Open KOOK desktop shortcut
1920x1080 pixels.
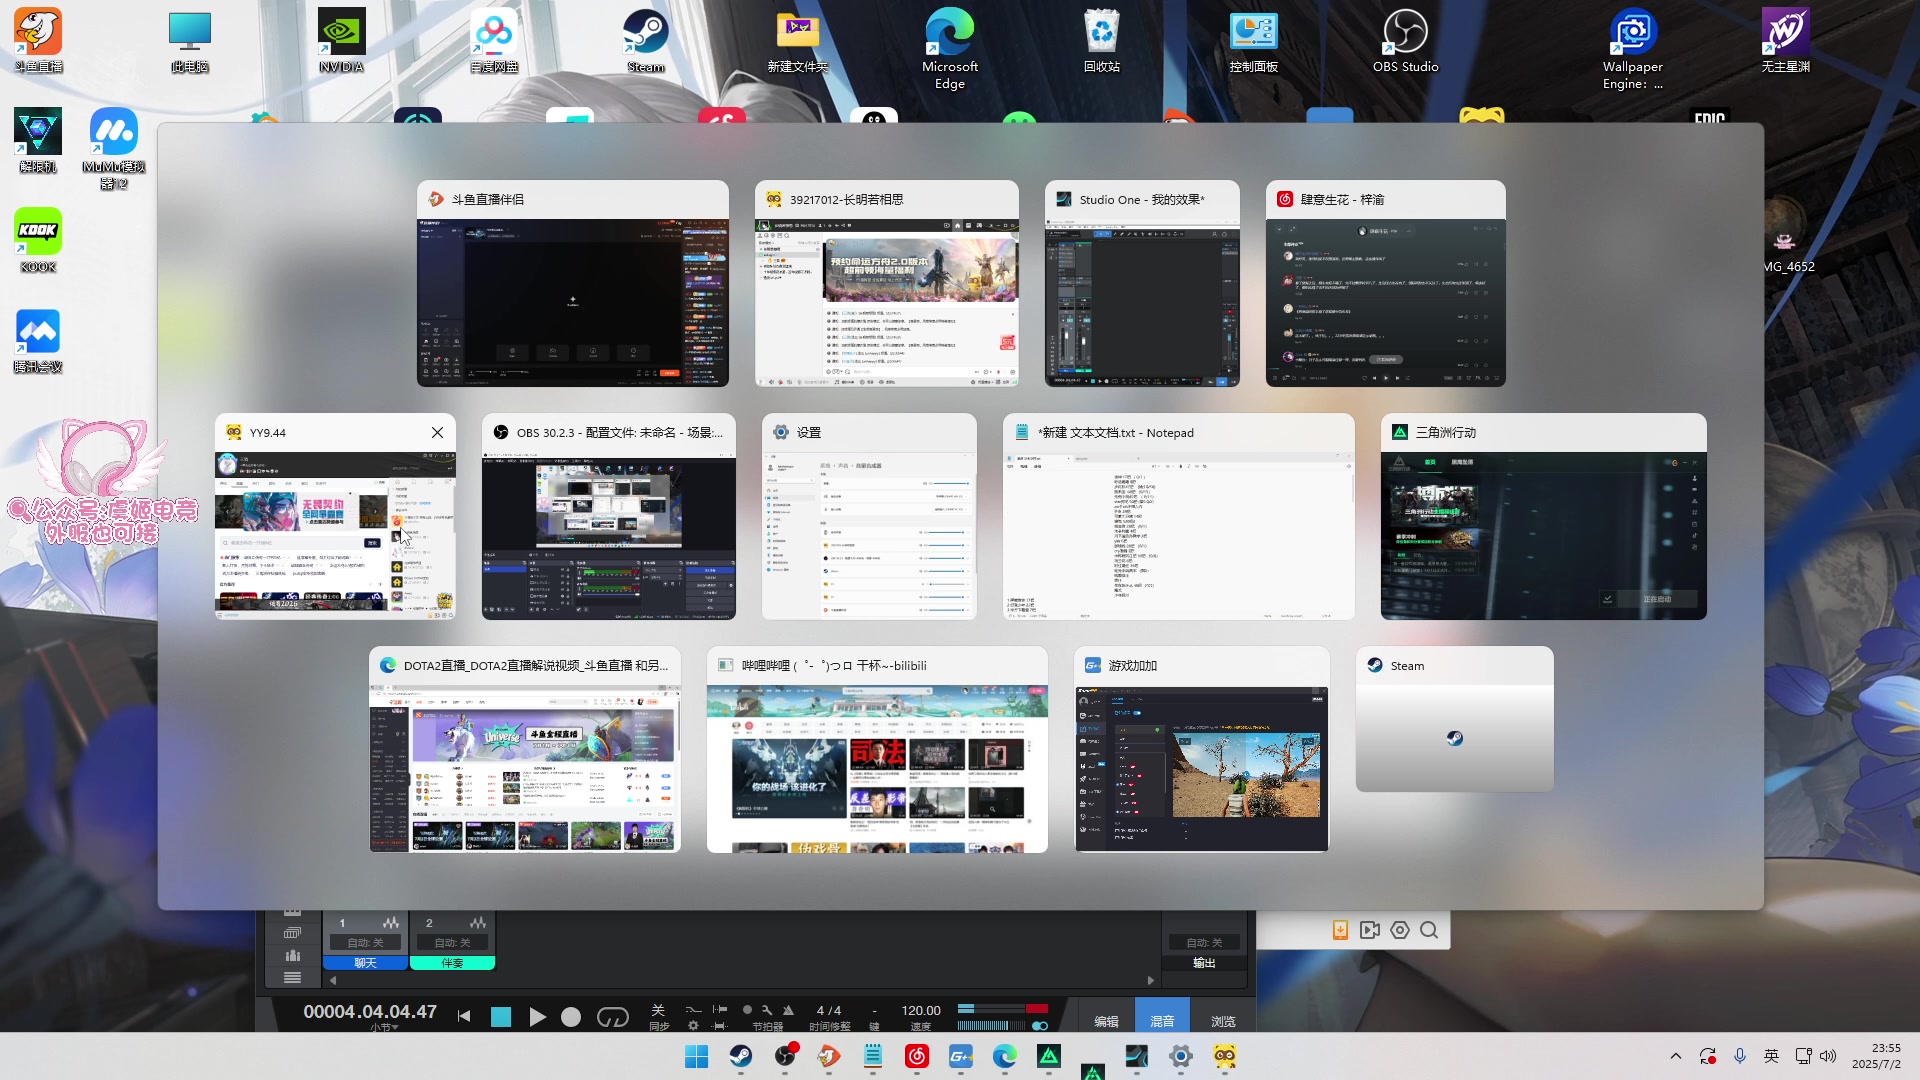point(38,241)
